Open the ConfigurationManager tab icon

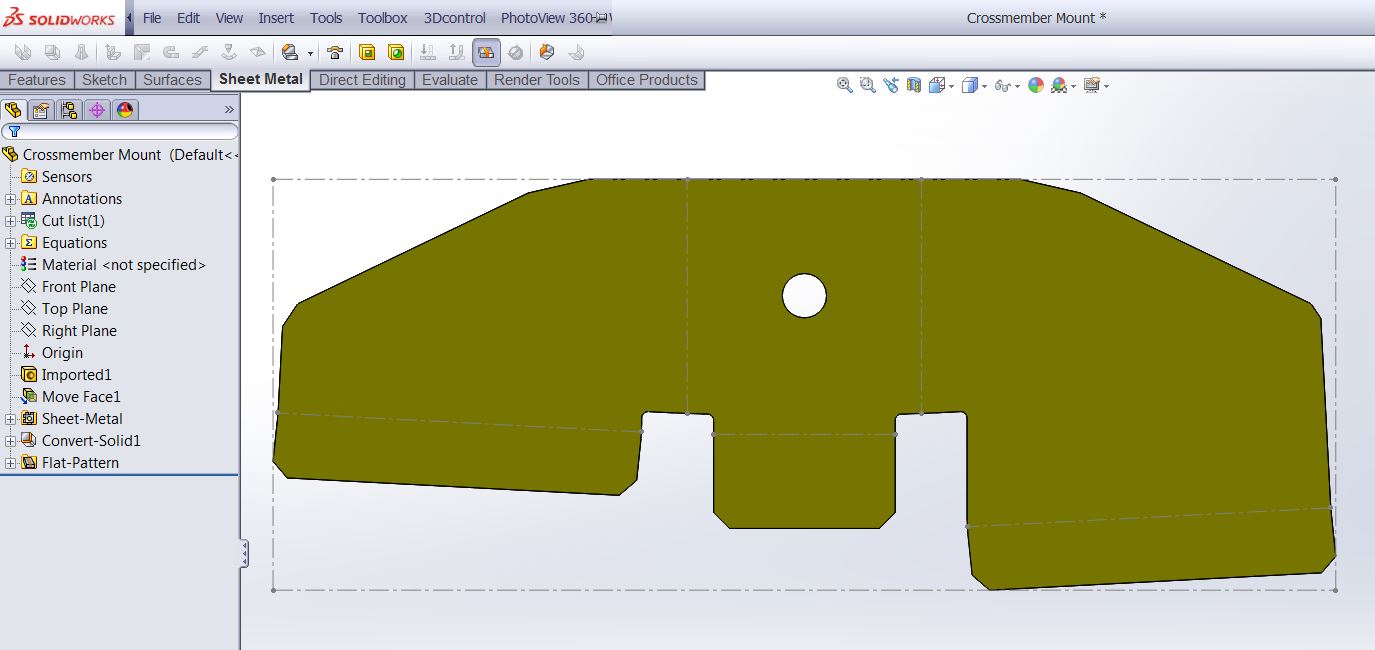[68, 110]
